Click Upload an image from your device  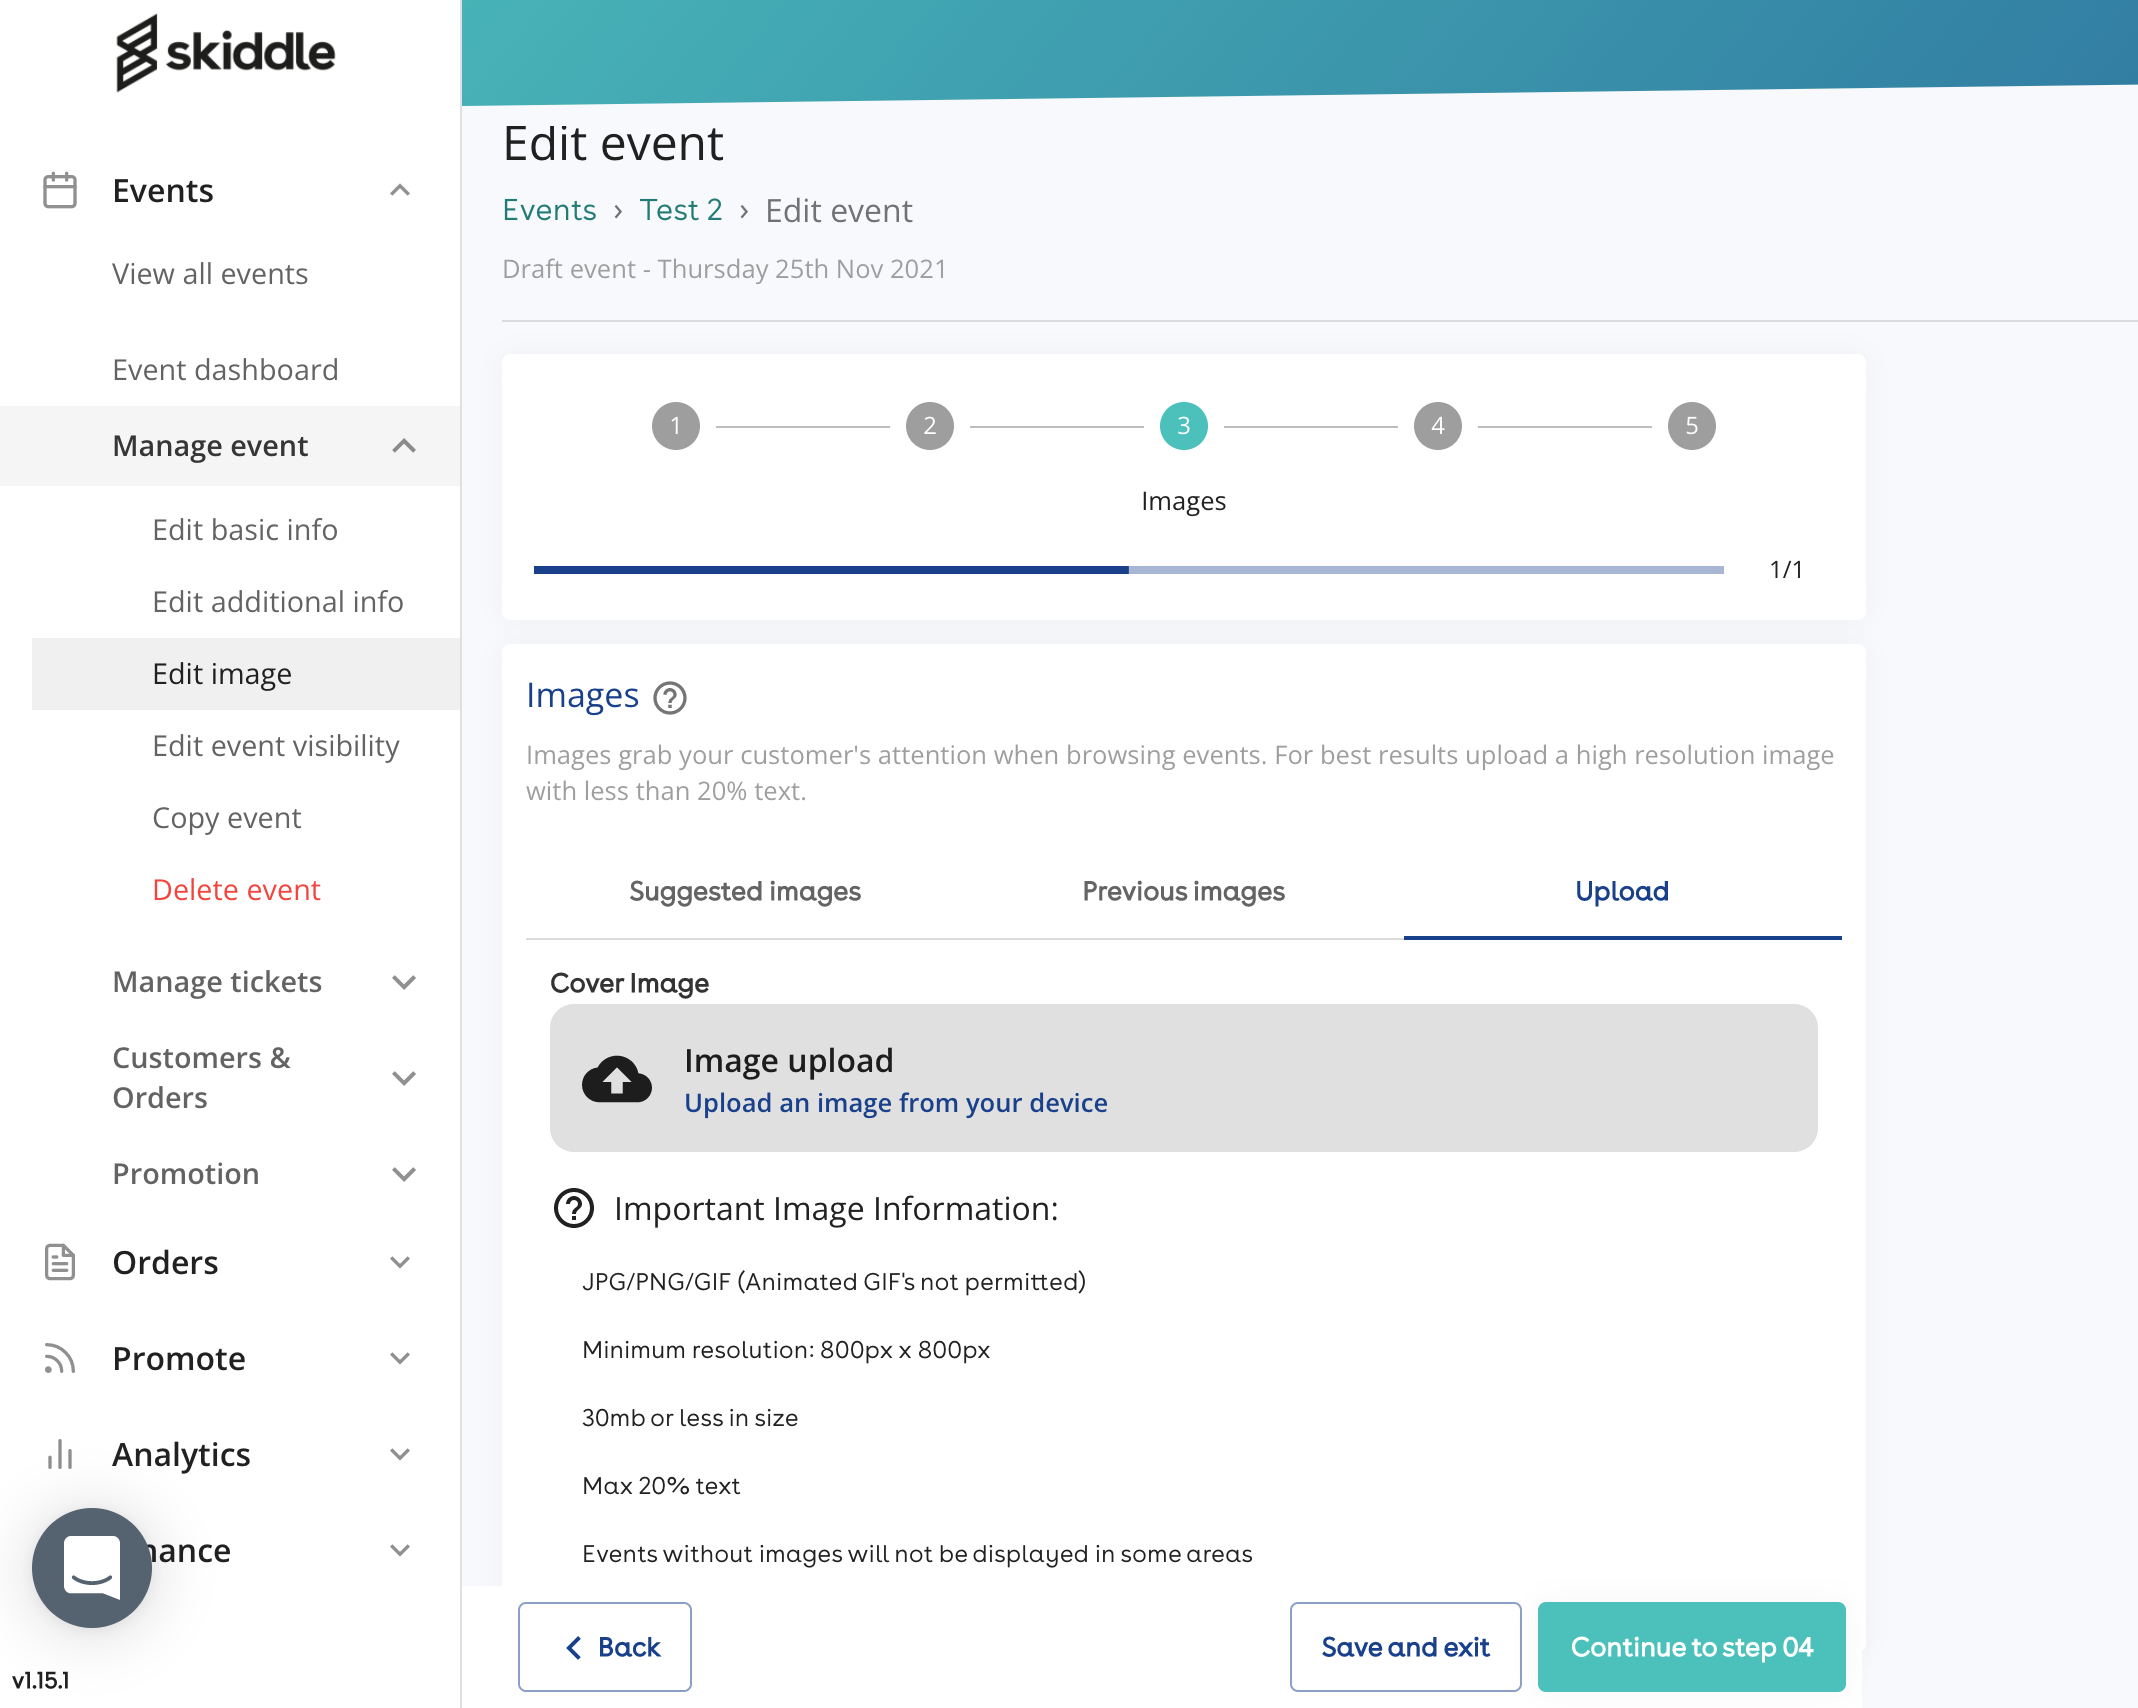pos(895,1102)
